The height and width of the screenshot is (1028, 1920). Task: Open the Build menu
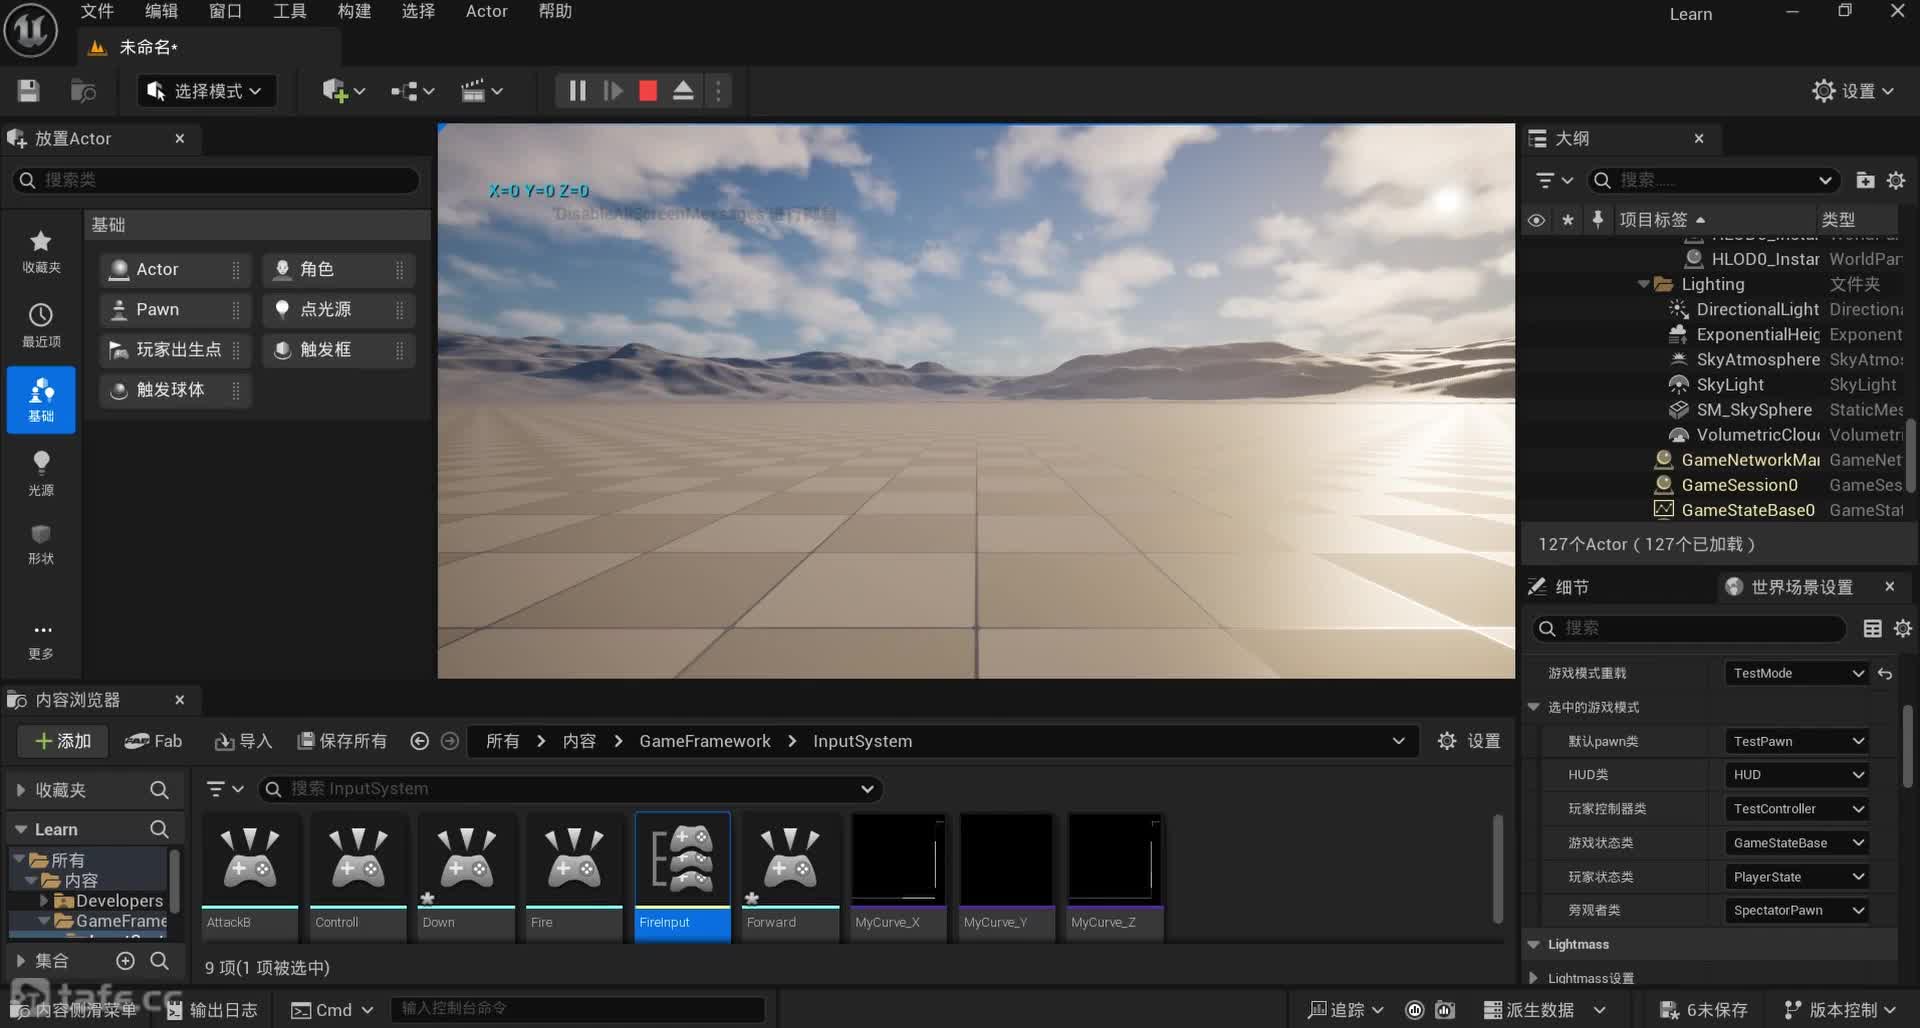pyautogui.click(x=354, y=12)
